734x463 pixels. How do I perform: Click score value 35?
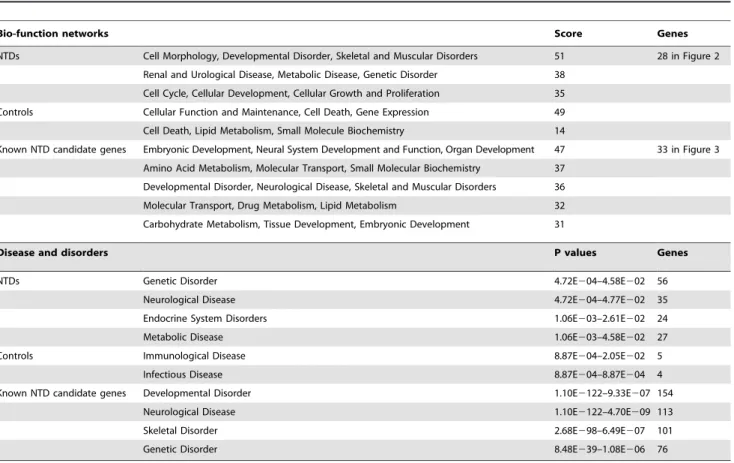point(559,94)
